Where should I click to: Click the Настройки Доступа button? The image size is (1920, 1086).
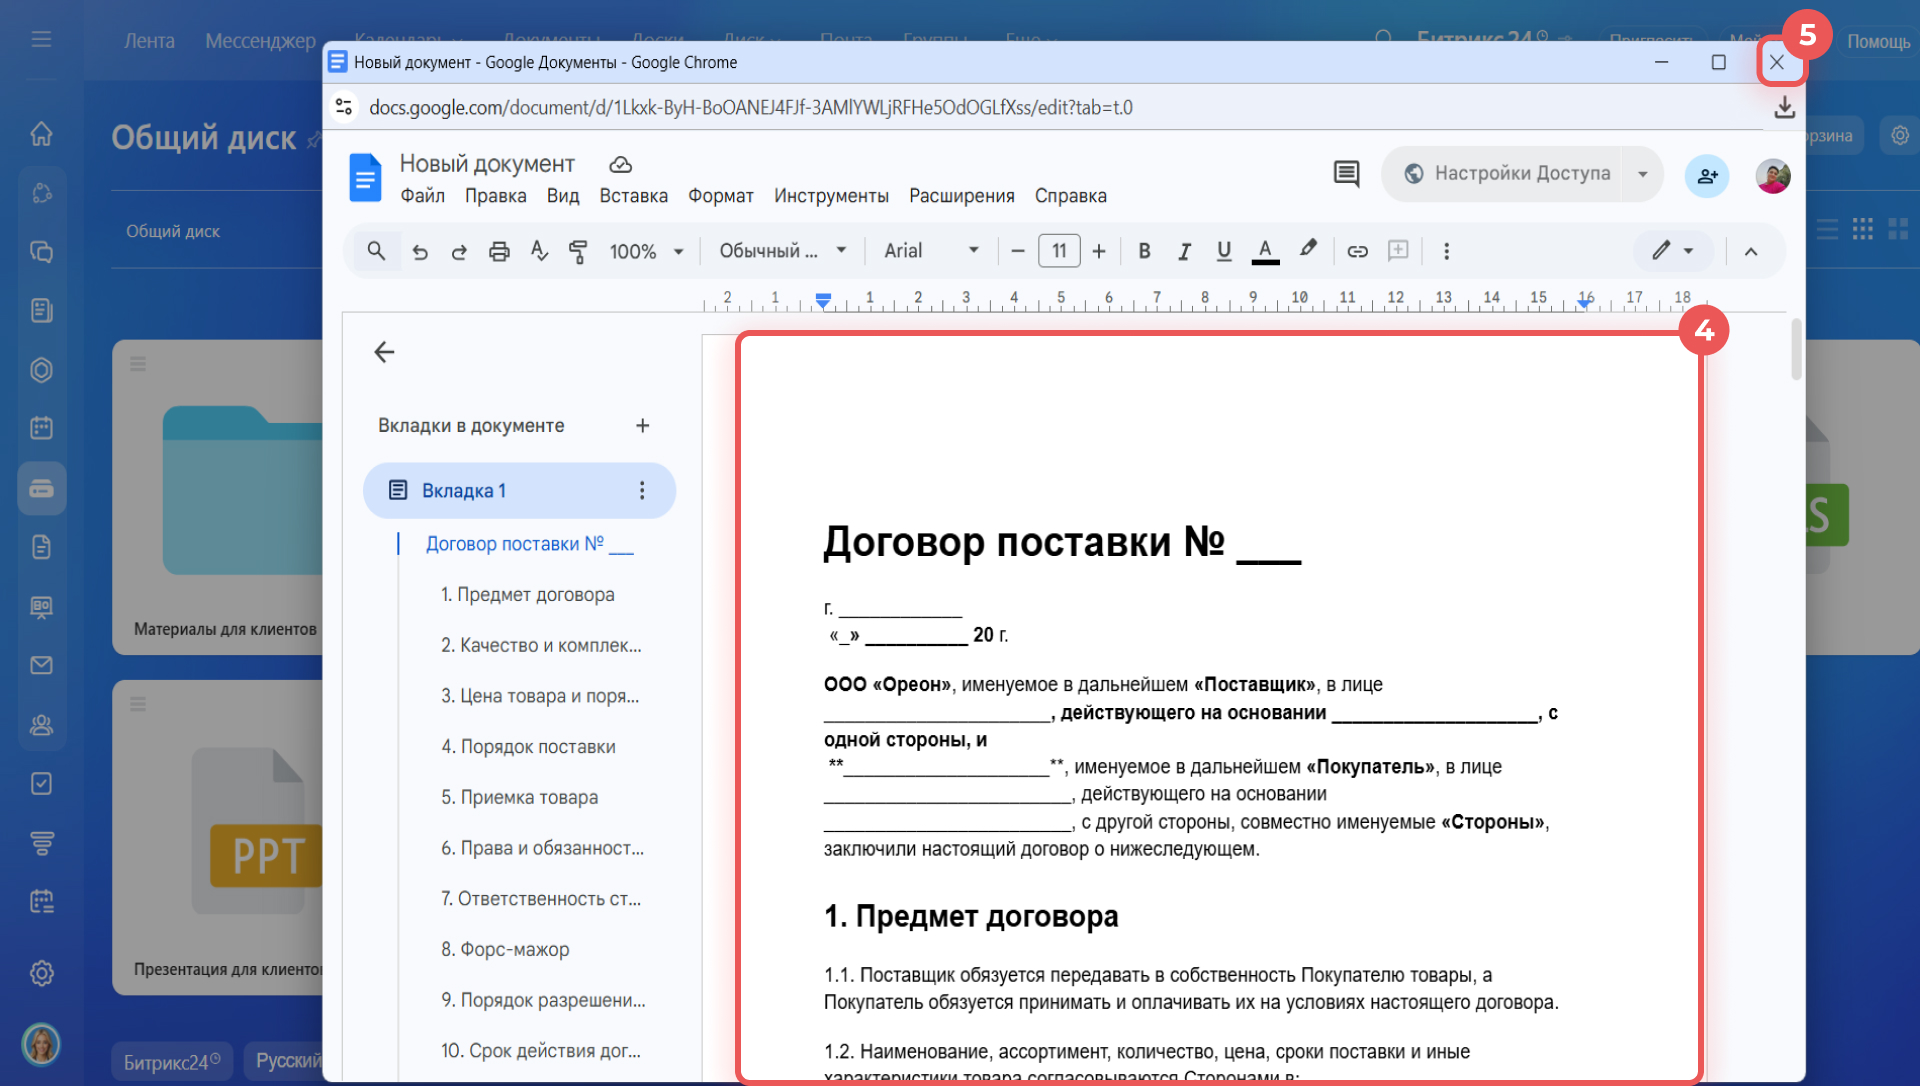pyautogui.click(x=1508, y=174)
